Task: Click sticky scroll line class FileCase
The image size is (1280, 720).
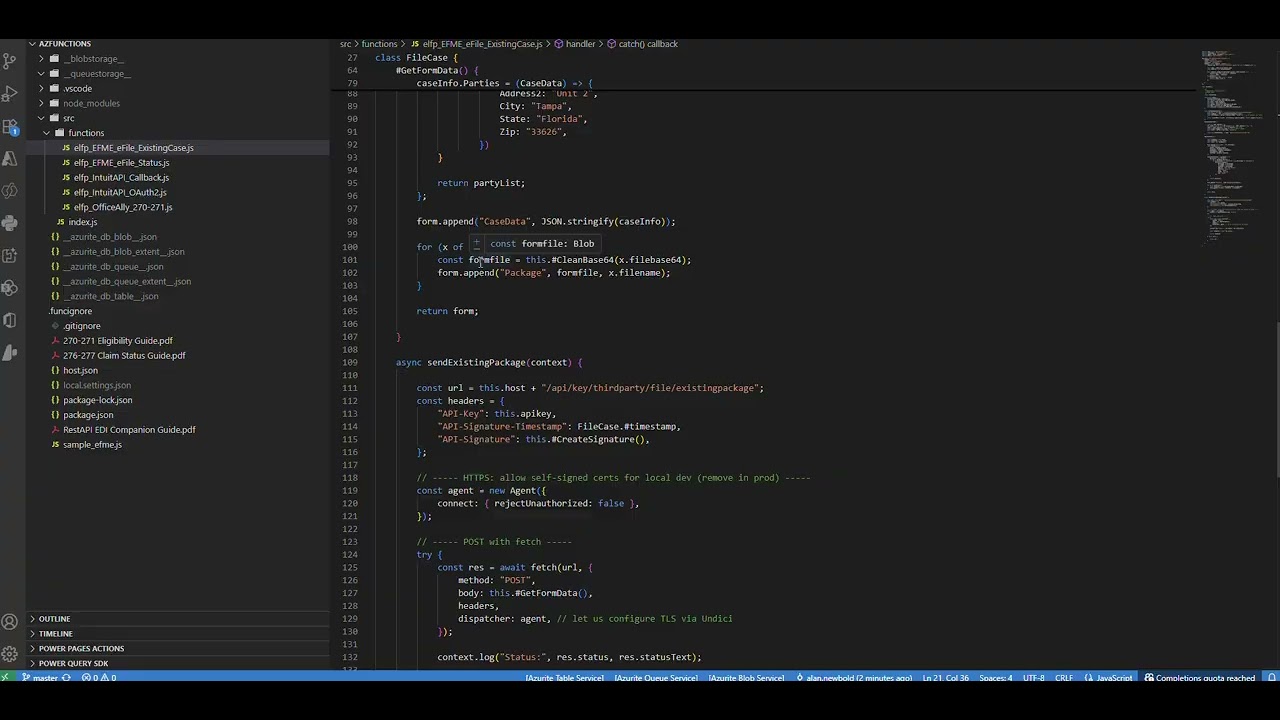Action: (x=416, y=58)
